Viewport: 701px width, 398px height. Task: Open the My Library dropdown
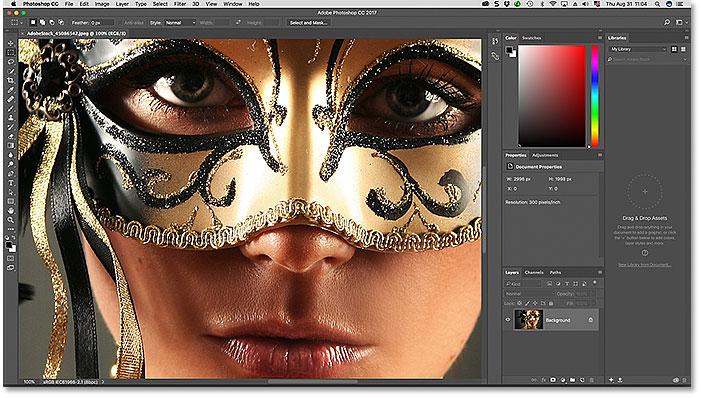coord(638,49)
